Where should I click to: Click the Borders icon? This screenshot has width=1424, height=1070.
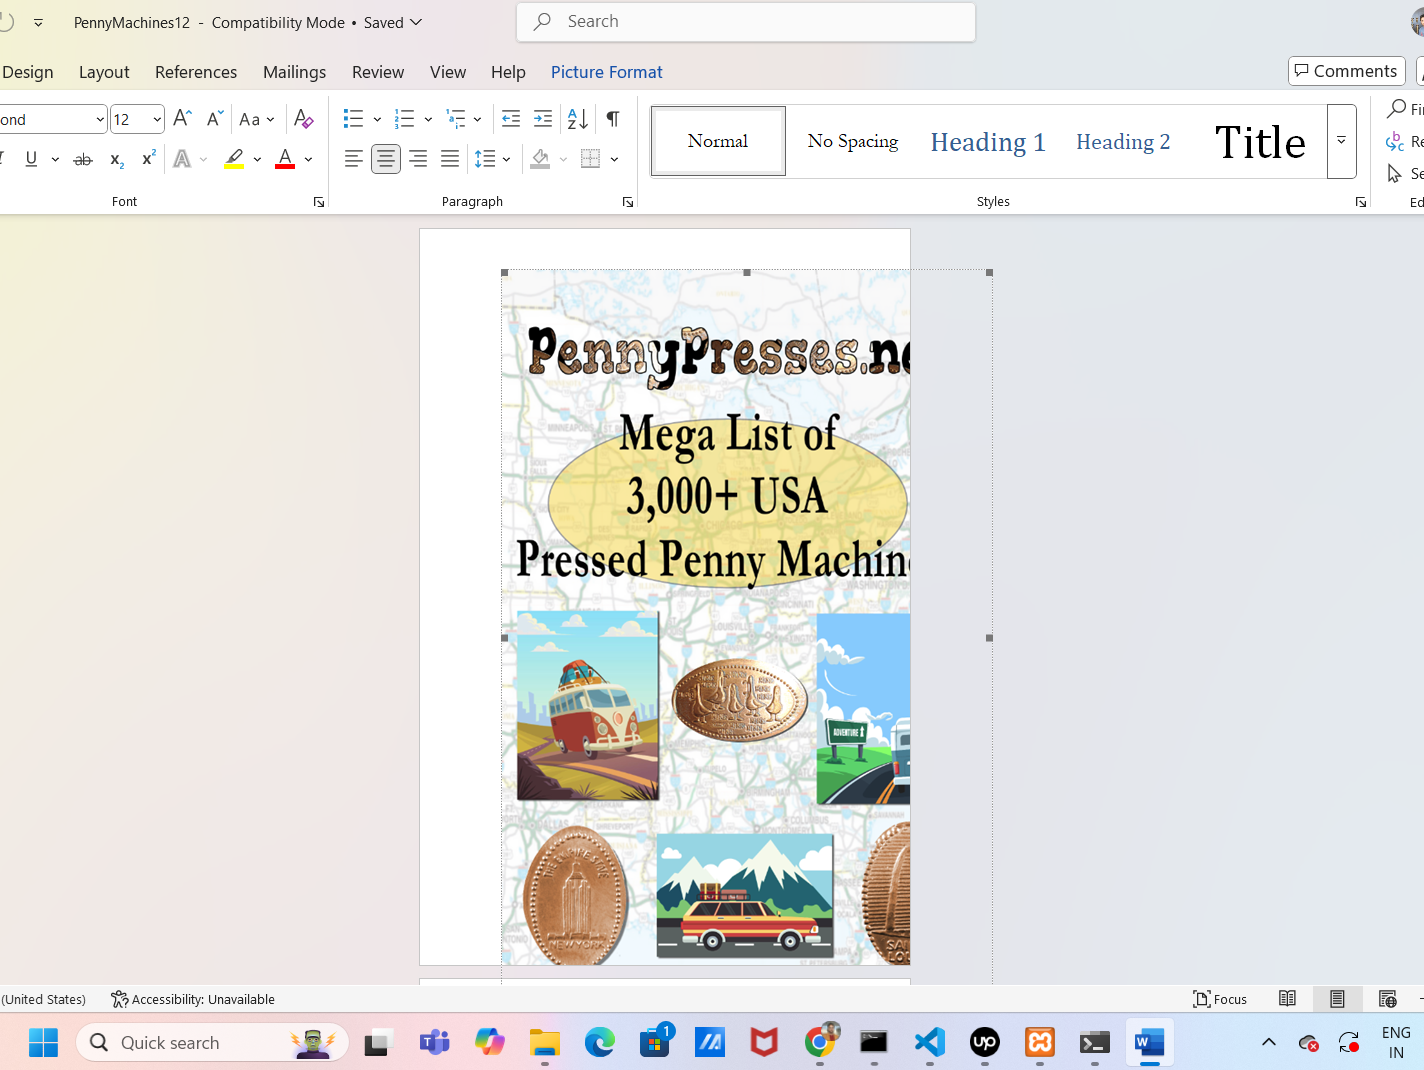point(591,159)
